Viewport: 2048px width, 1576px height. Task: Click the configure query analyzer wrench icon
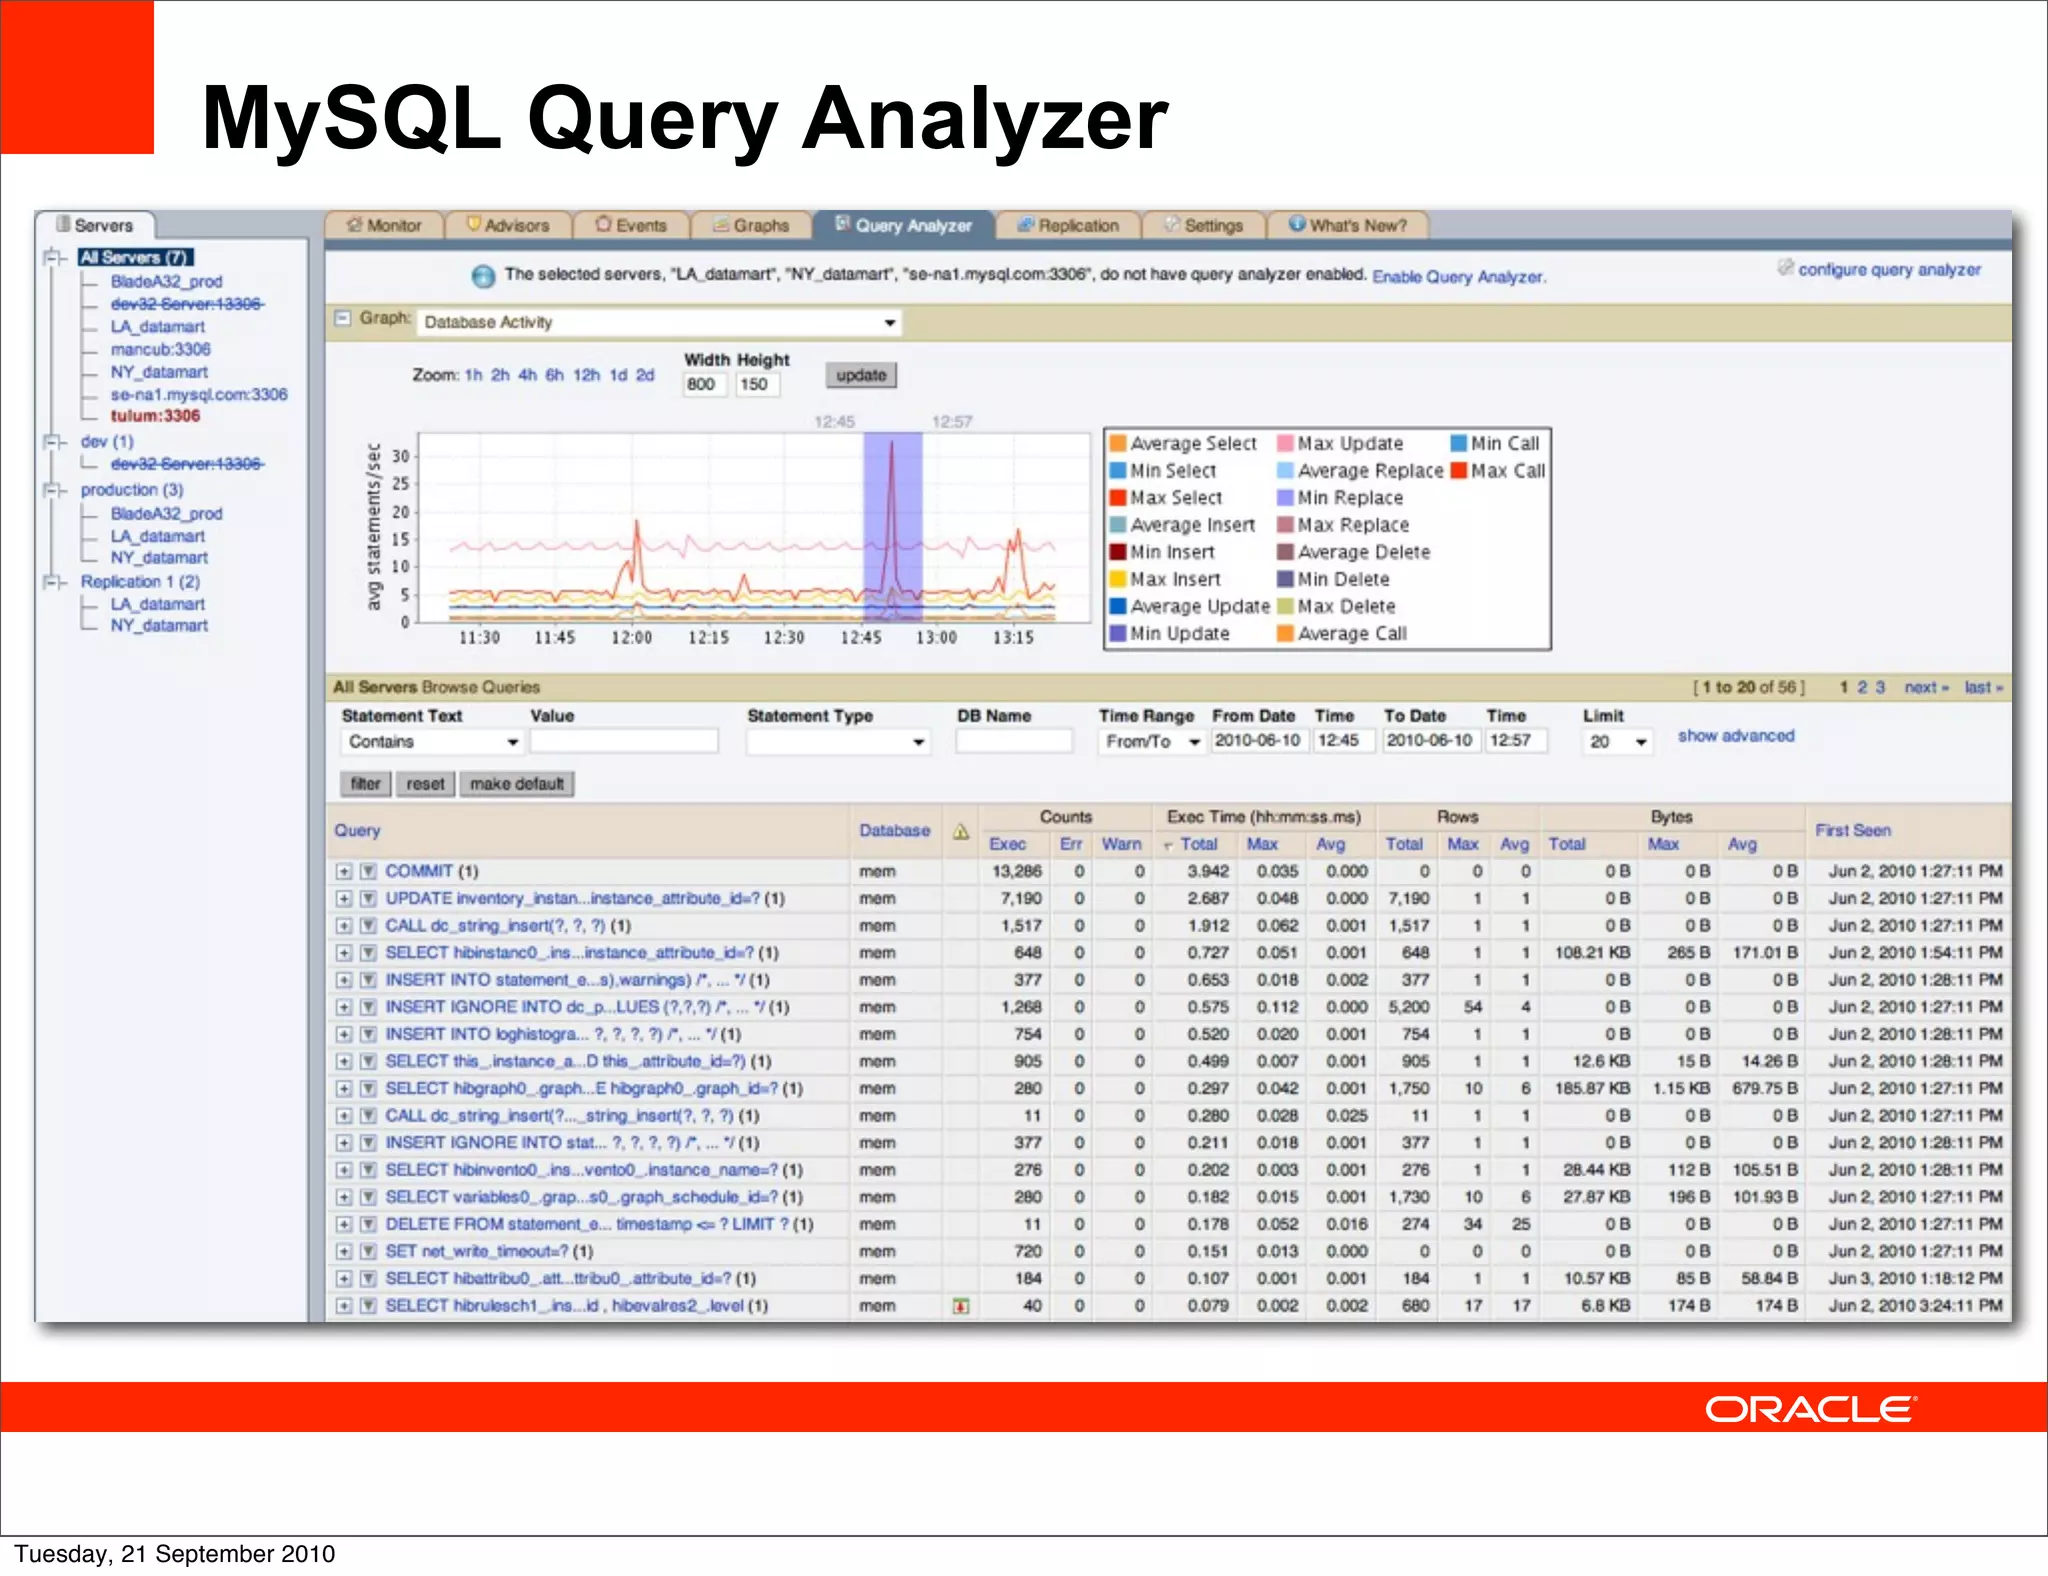tap(1785, 268)
